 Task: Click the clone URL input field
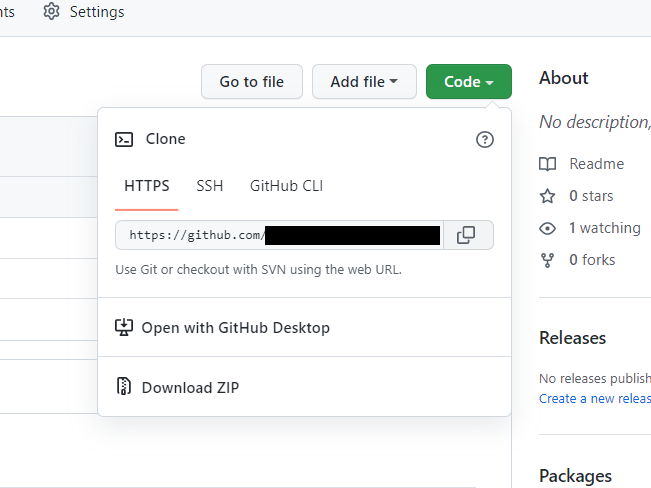tap(279, 235)
